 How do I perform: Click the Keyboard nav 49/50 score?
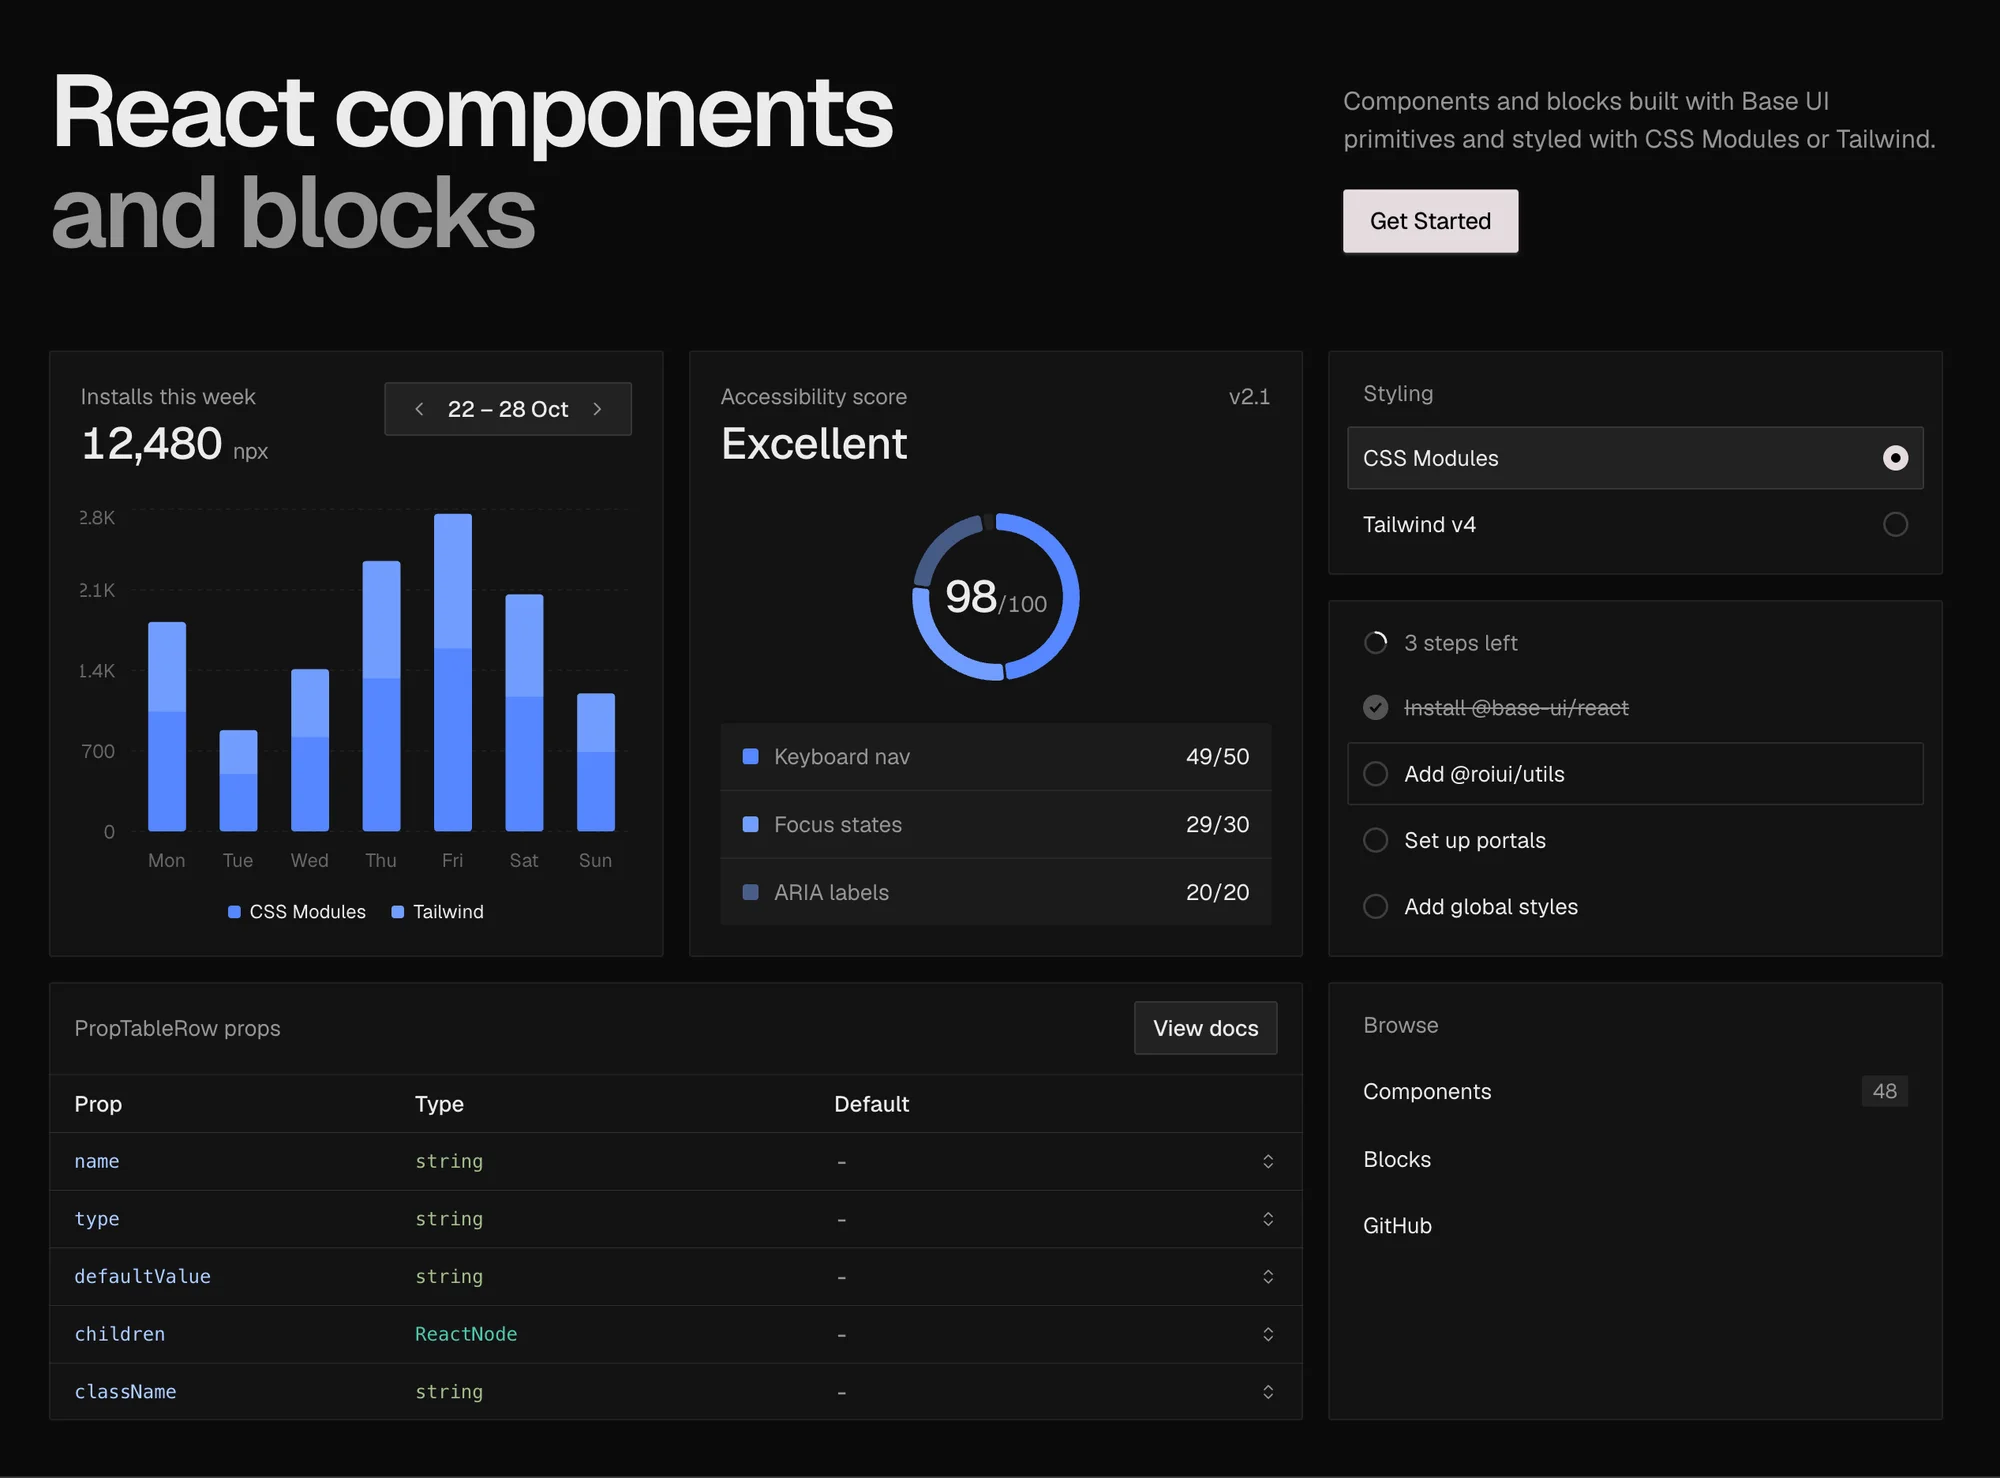pos(1217,757)
